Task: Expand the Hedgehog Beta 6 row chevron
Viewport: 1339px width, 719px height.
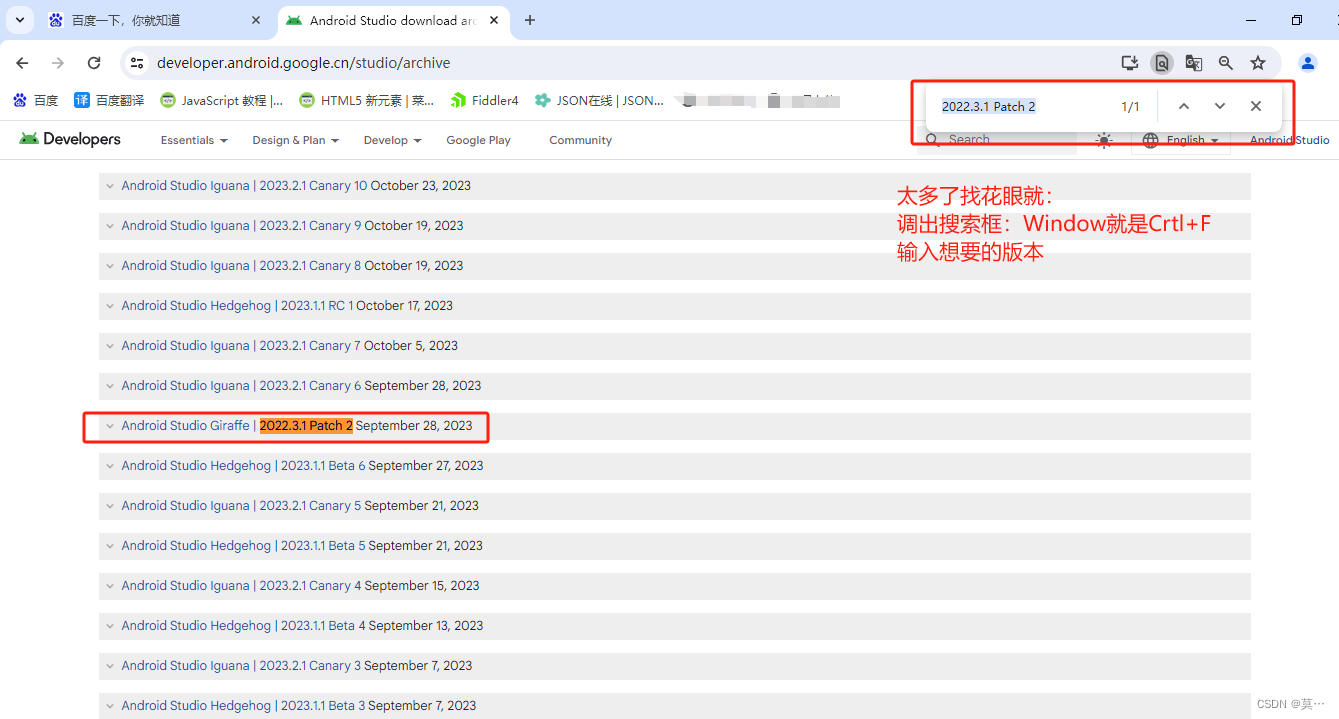Action: point(110,466)
